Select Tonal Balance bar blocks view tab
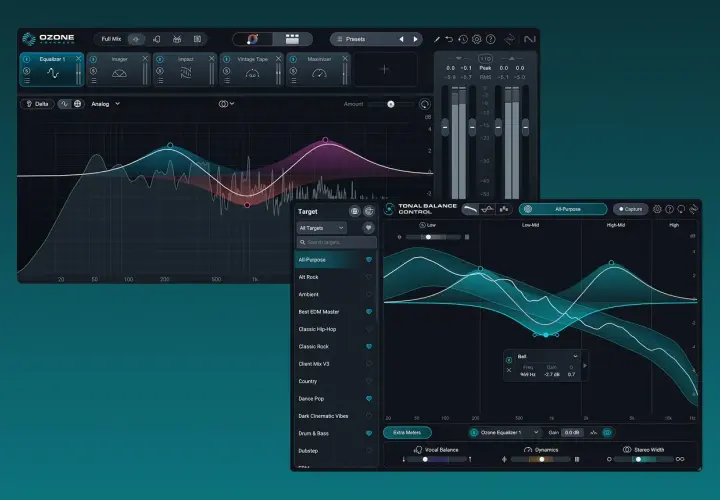This screenshot has height=500, width=720. tap(504, 209)
